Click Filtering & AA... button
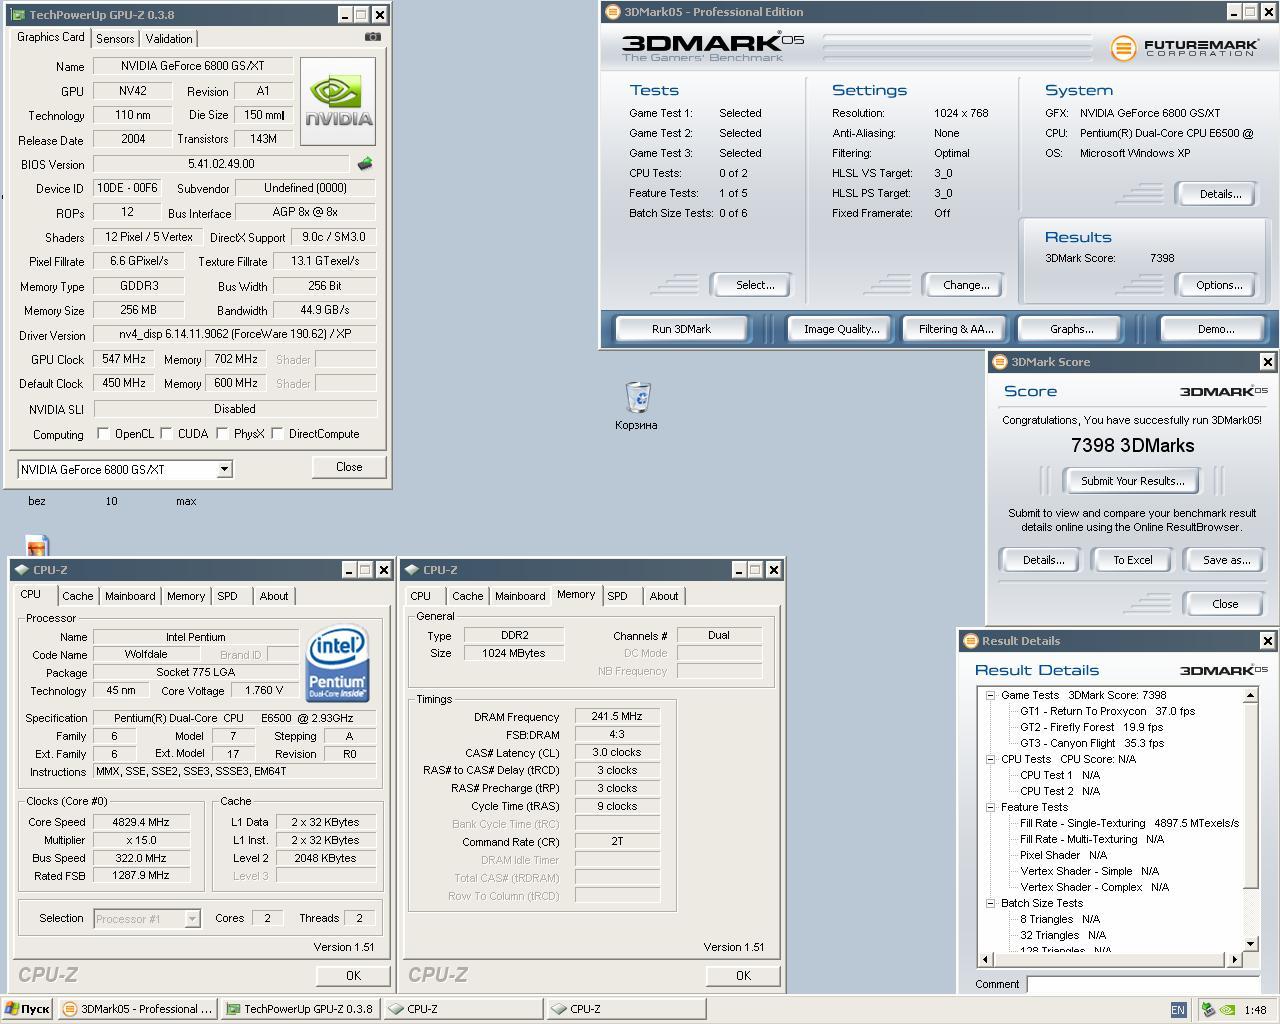The image size is (1280, 1024). (955, 329)
